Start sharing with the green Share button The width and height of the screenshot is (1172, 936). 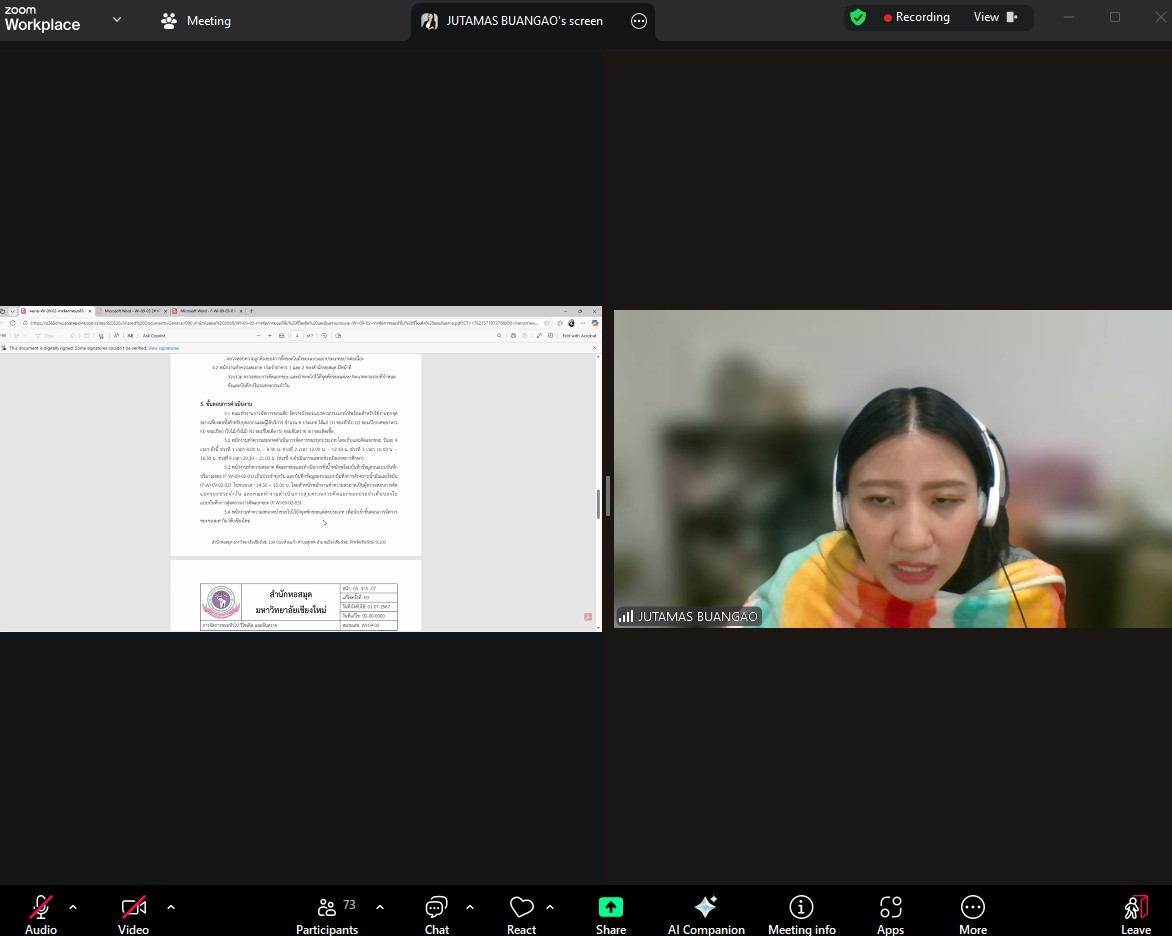tap(610, 908)
